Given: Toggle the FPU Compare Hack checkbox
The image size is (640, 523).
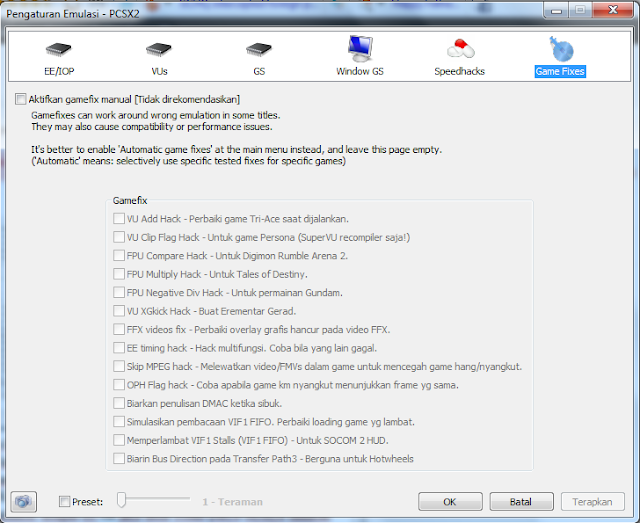Looking at the screenshot, I should (x=119, y=256).
